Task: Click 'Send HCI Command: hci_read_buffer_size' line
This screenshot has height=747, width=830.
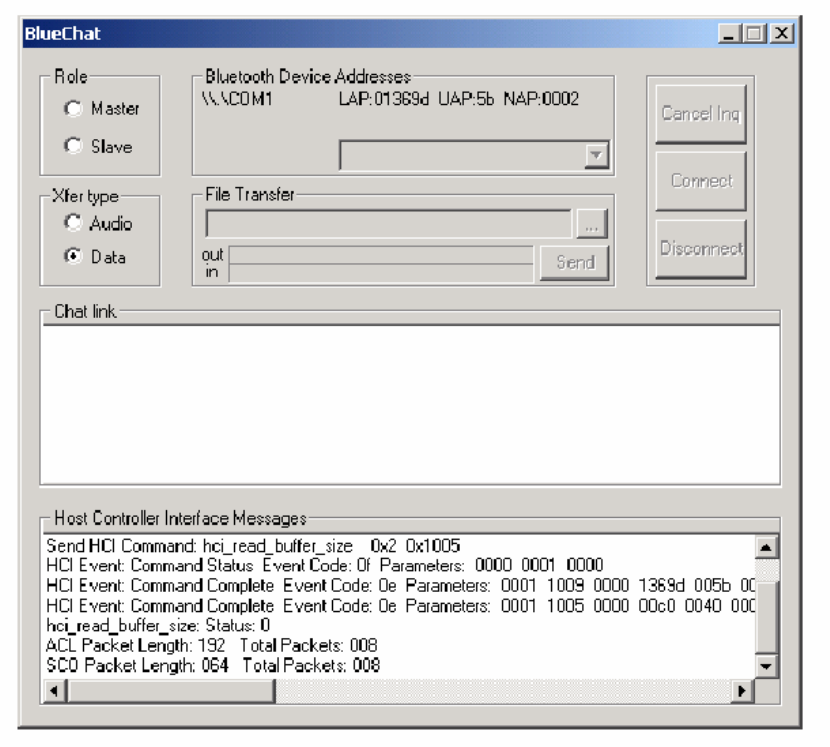Action: 253,546
